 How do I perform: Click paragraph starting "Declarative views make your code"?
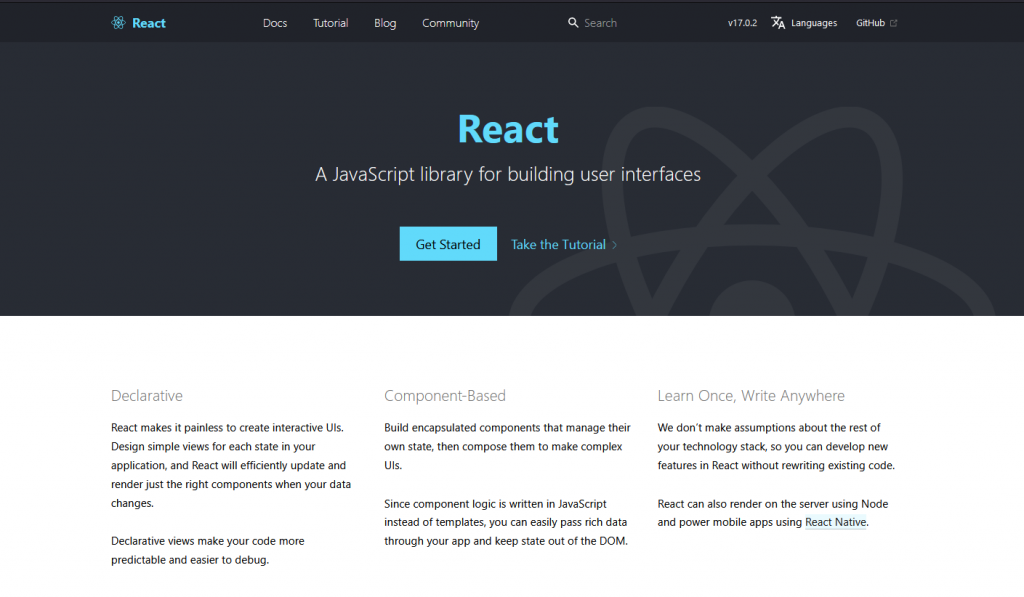208,550
